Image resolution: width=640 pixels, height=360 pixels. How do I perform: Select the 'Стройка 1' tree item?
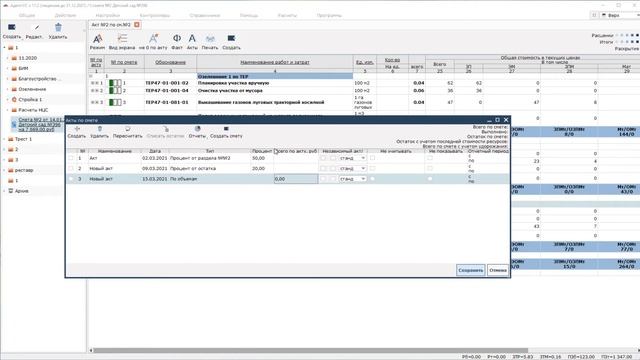[30, 100]
